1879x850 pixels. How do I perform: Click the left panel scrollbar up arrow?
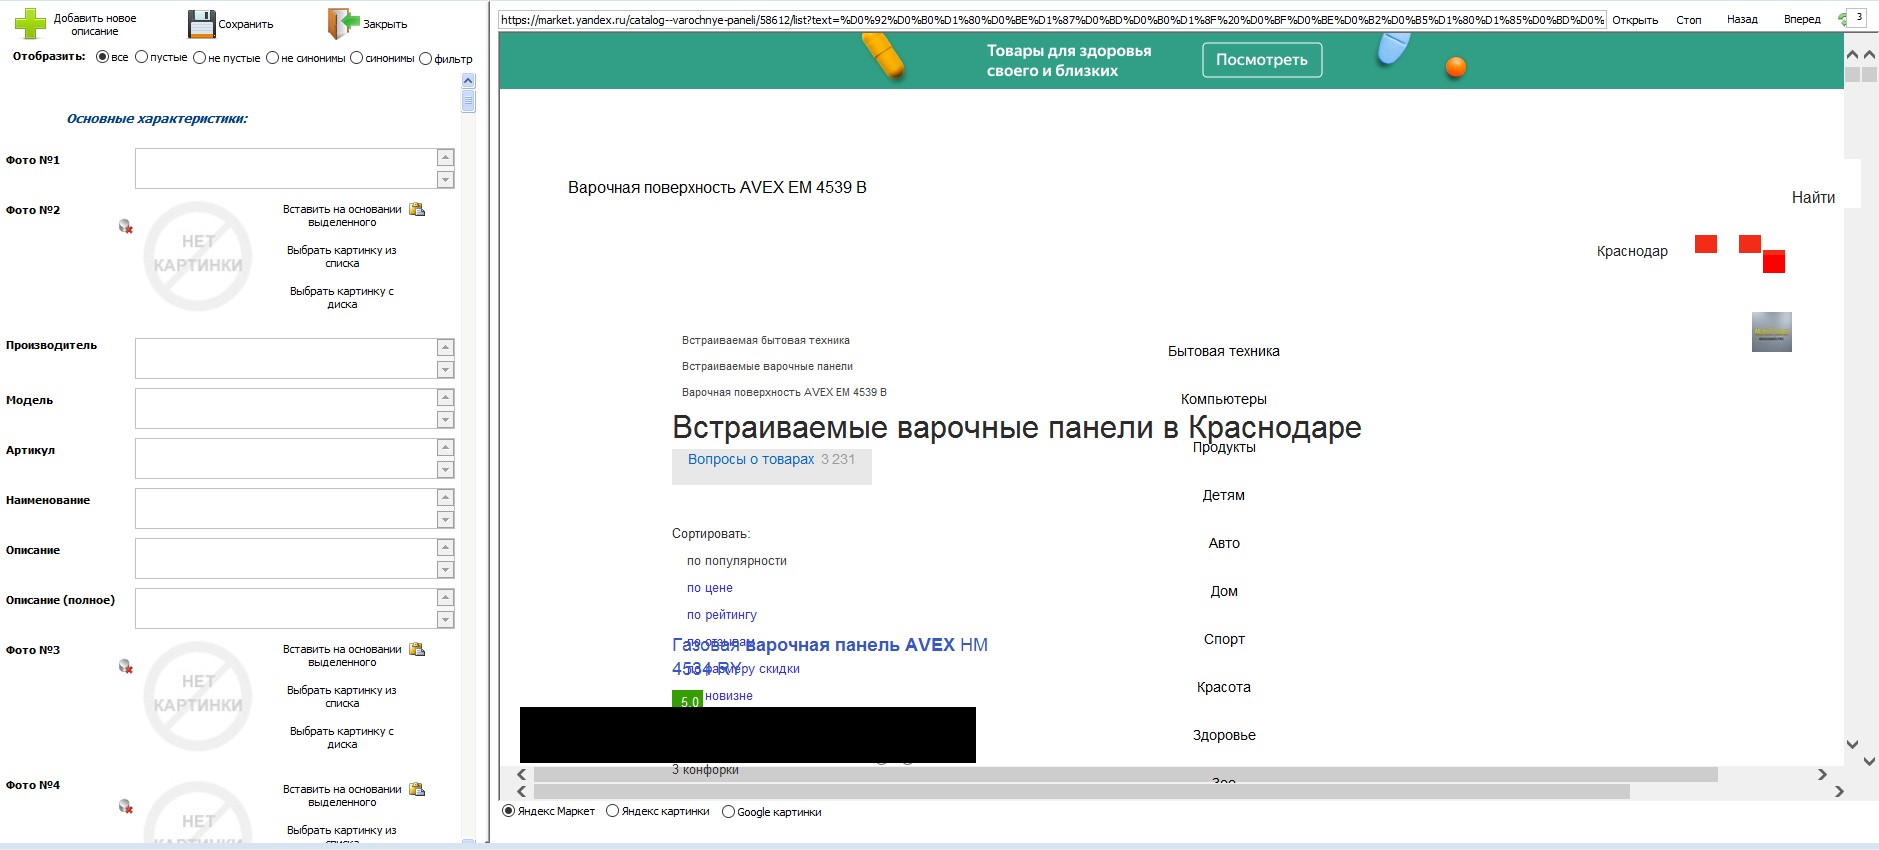tap(468, 80)
